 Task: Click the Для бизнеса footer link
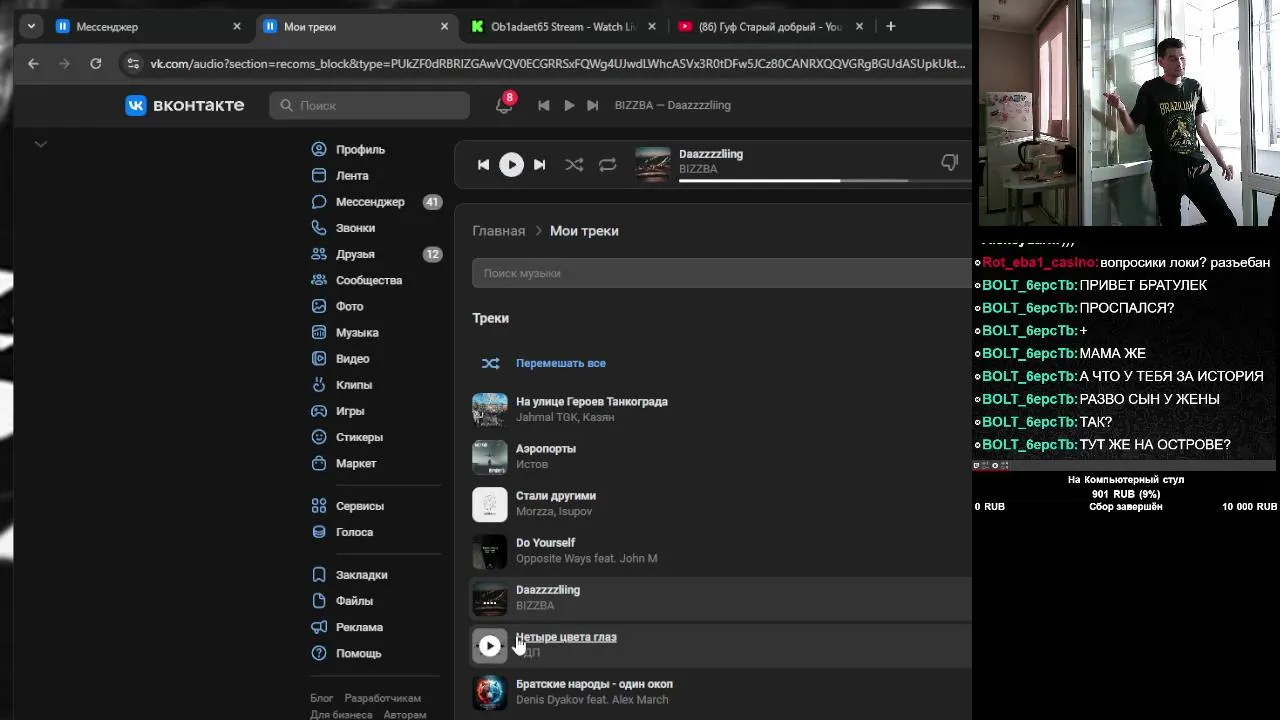[x=341, y=714]
